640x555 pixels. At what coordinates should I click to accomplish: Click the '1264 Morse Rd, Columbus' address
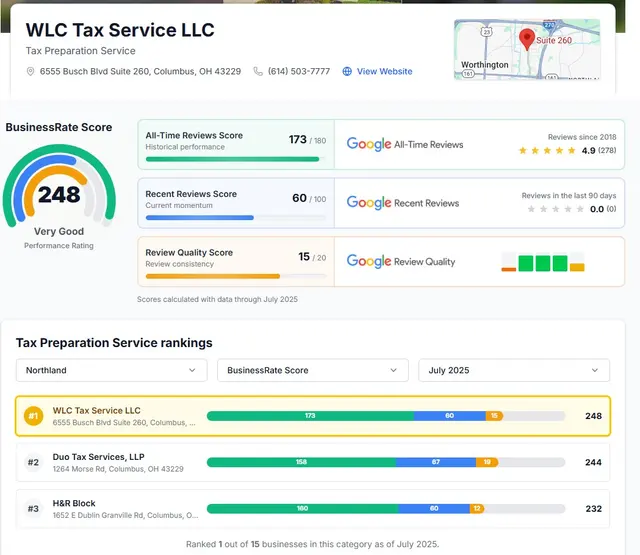(118, 469)
